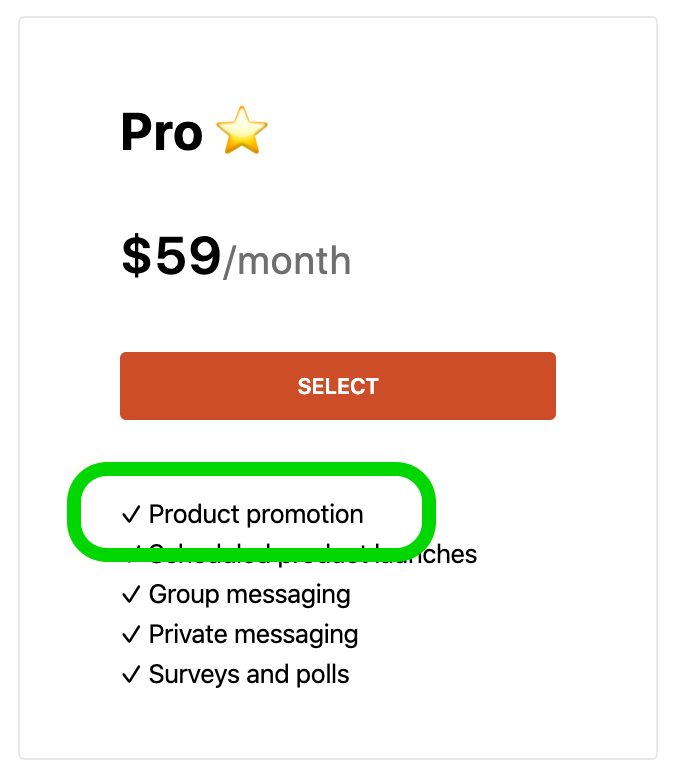Click the Surveys and polls feature text
The height and width of the screenshot is (782, 680).
click(x=249, y=675)
